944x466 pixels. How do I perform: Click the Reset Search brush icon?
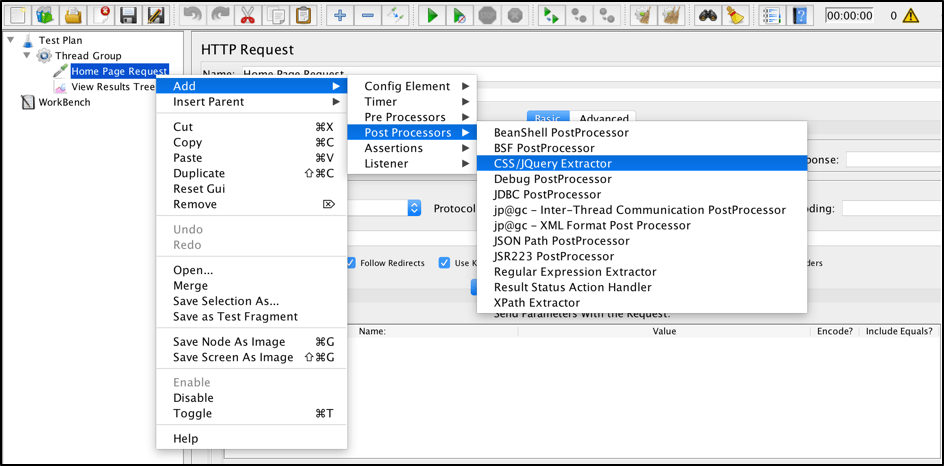coord(734,15)
